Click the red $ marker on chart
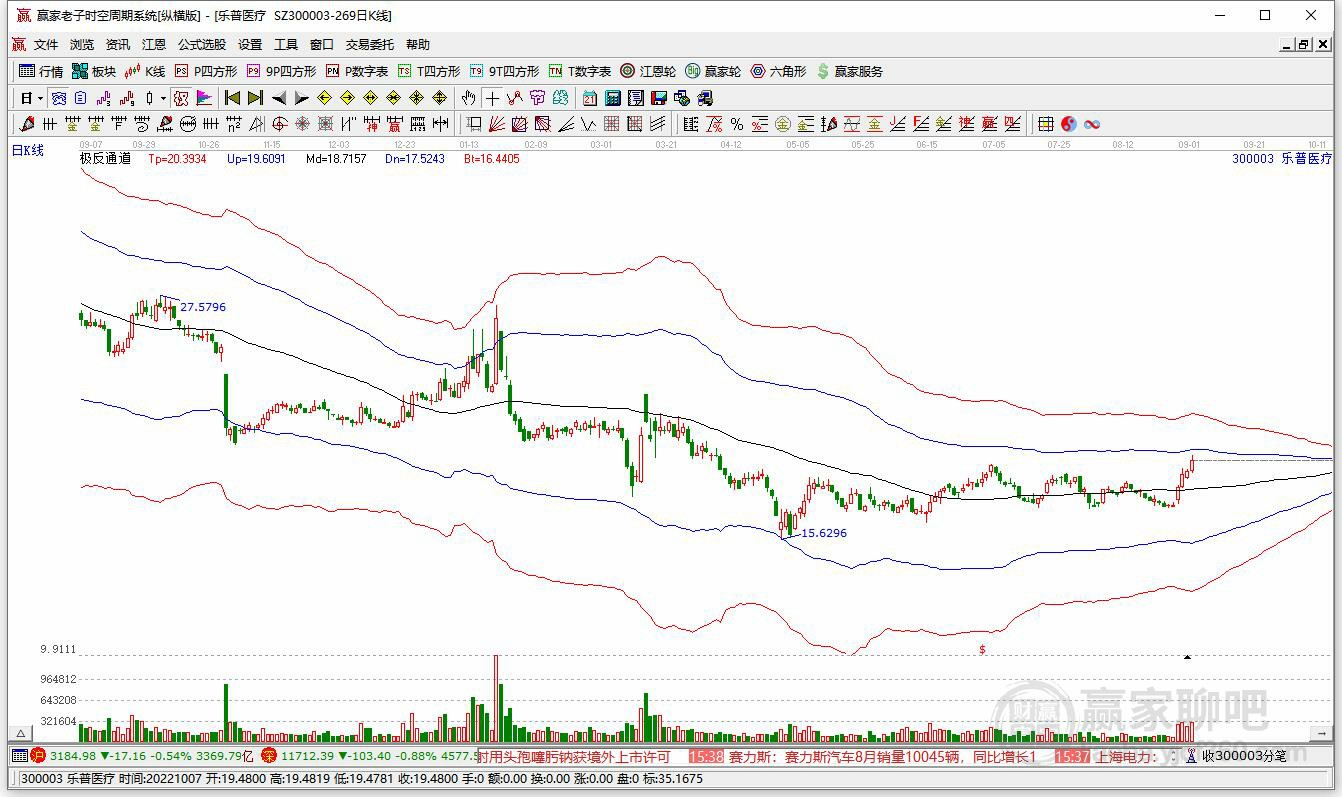Image resolution: width=1342 pixels, height=797 pixels. tap(983, 649)
